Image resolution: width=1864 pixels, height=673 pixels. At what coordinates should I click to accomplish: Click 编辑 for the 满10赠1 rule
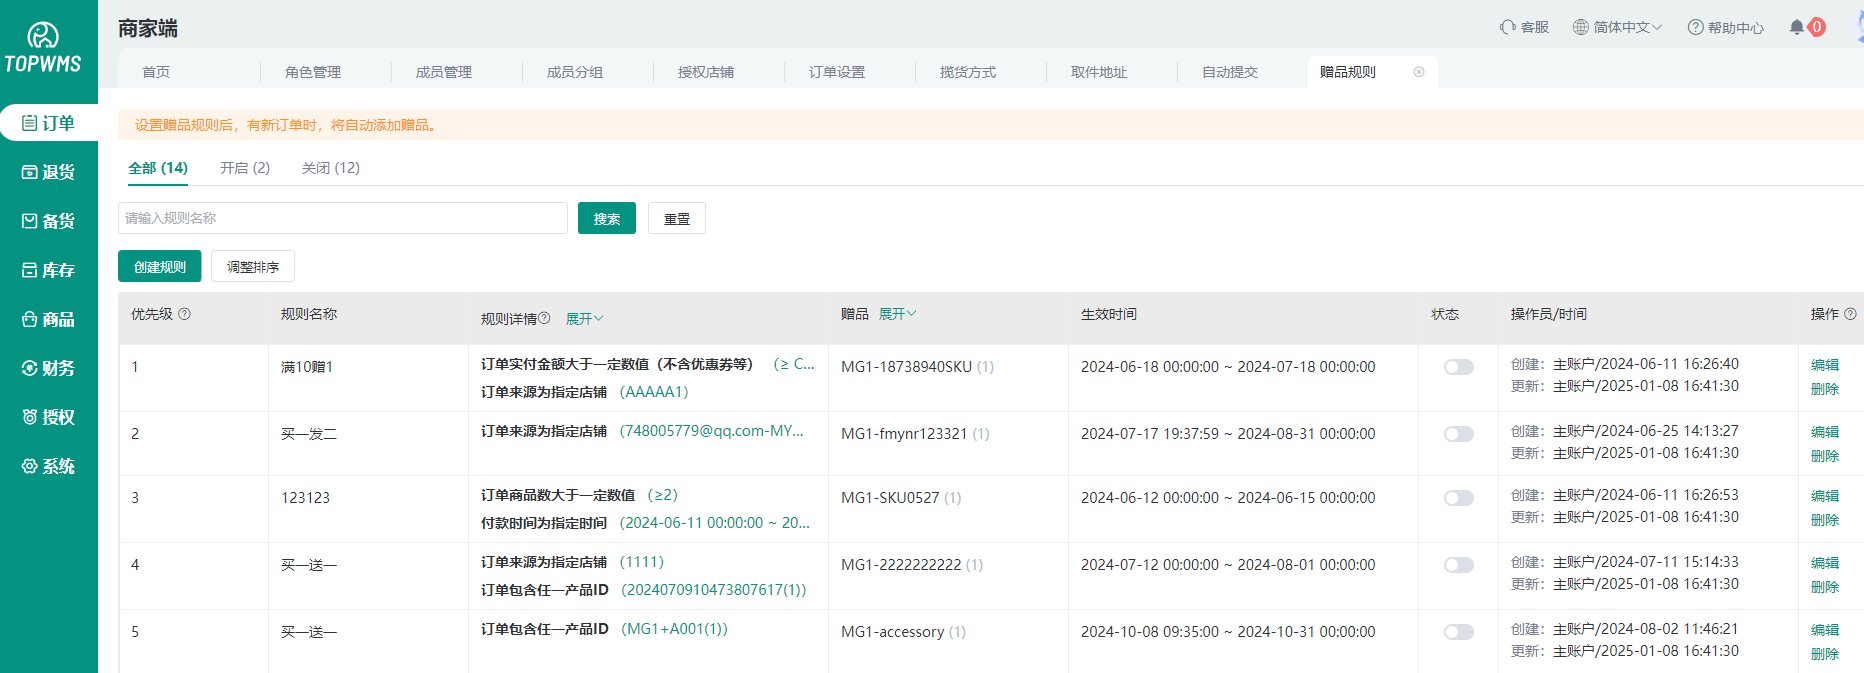pyautogui.click(x=1824, y=365)
